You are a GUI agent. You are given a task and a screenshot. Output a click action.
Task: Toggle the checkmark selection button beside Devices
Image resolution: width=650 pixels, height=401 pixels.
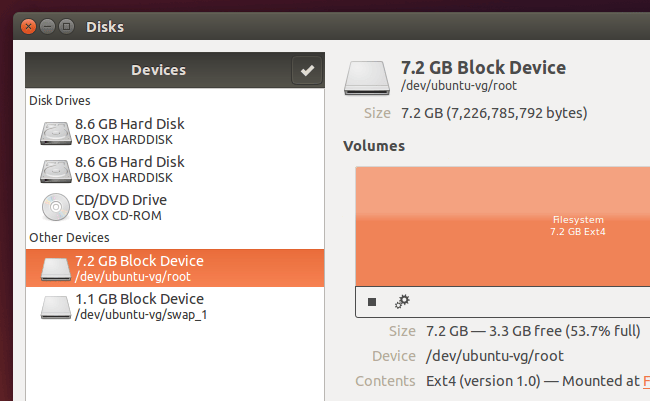(x=307, y=70)
